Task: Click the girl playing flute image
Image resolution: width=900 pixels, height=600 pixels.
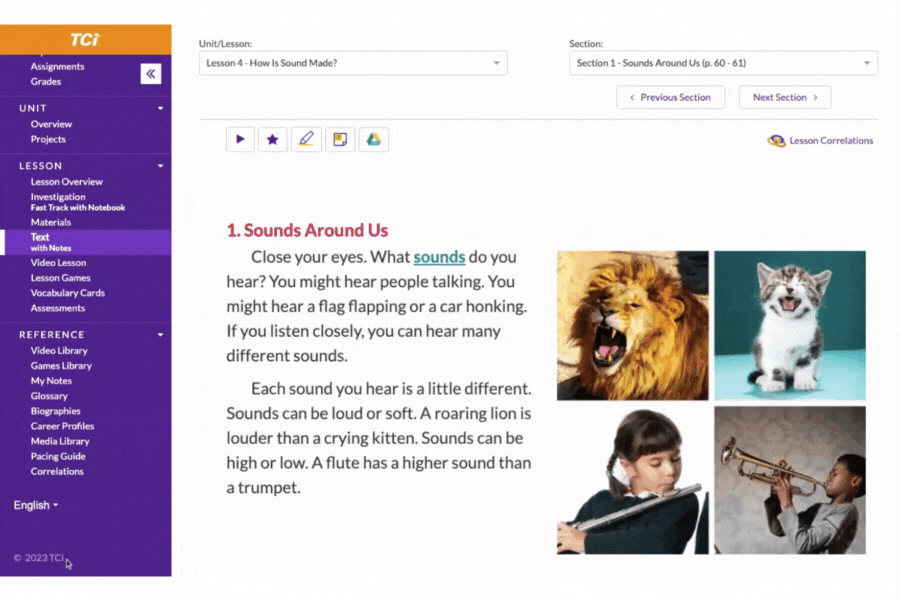Action: click(633, 480)
